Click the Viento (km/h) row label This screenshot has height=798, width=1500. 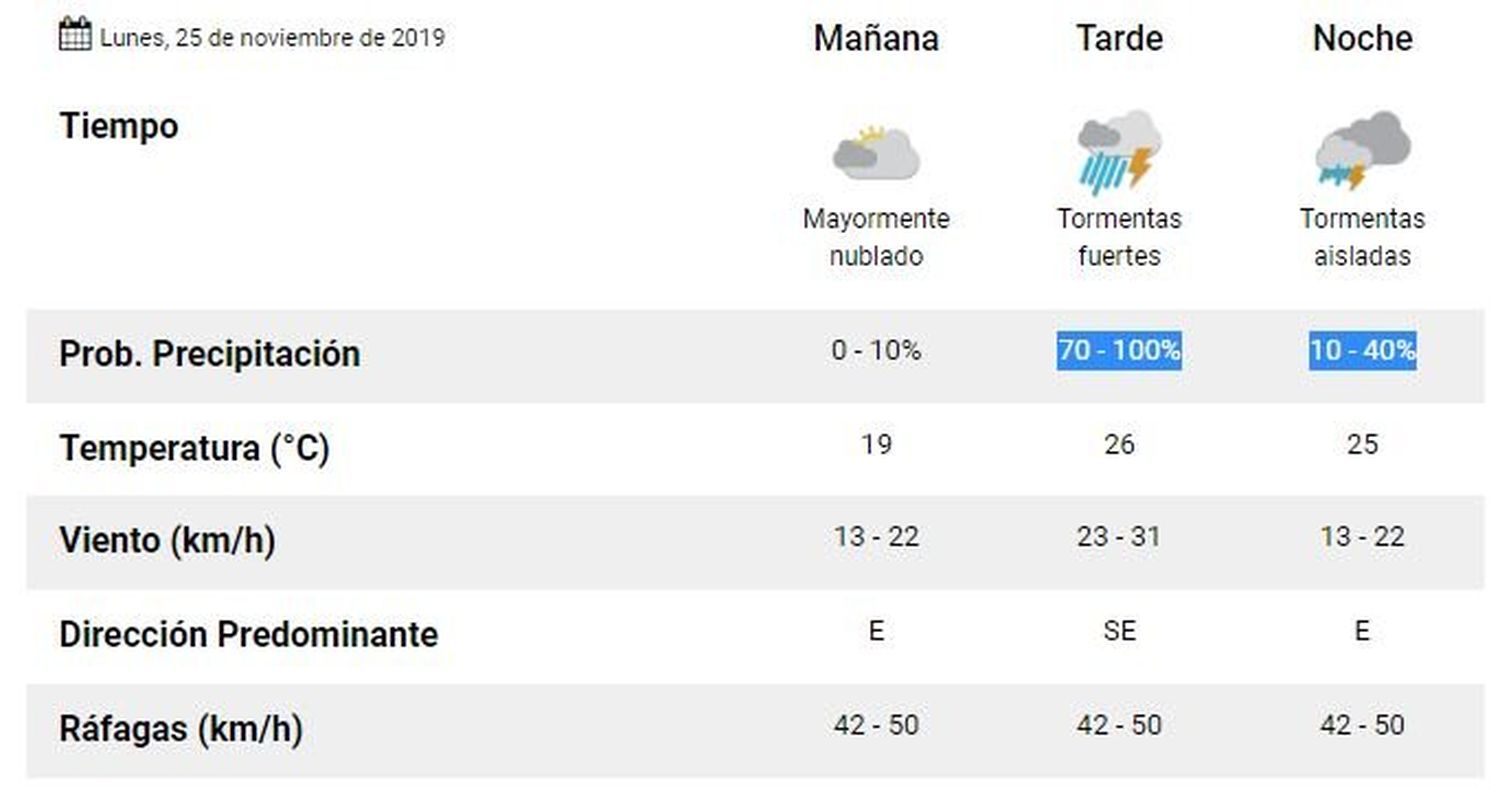pyautogui.click(x=167, y=541)
